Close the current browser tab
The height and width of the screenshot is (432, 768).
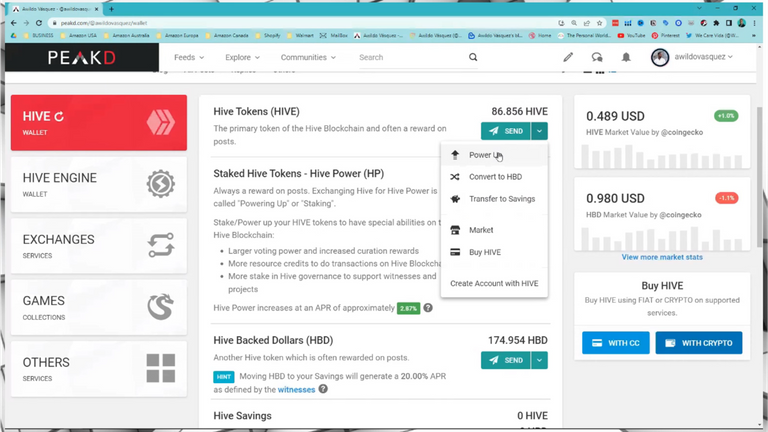pos(96,9)
